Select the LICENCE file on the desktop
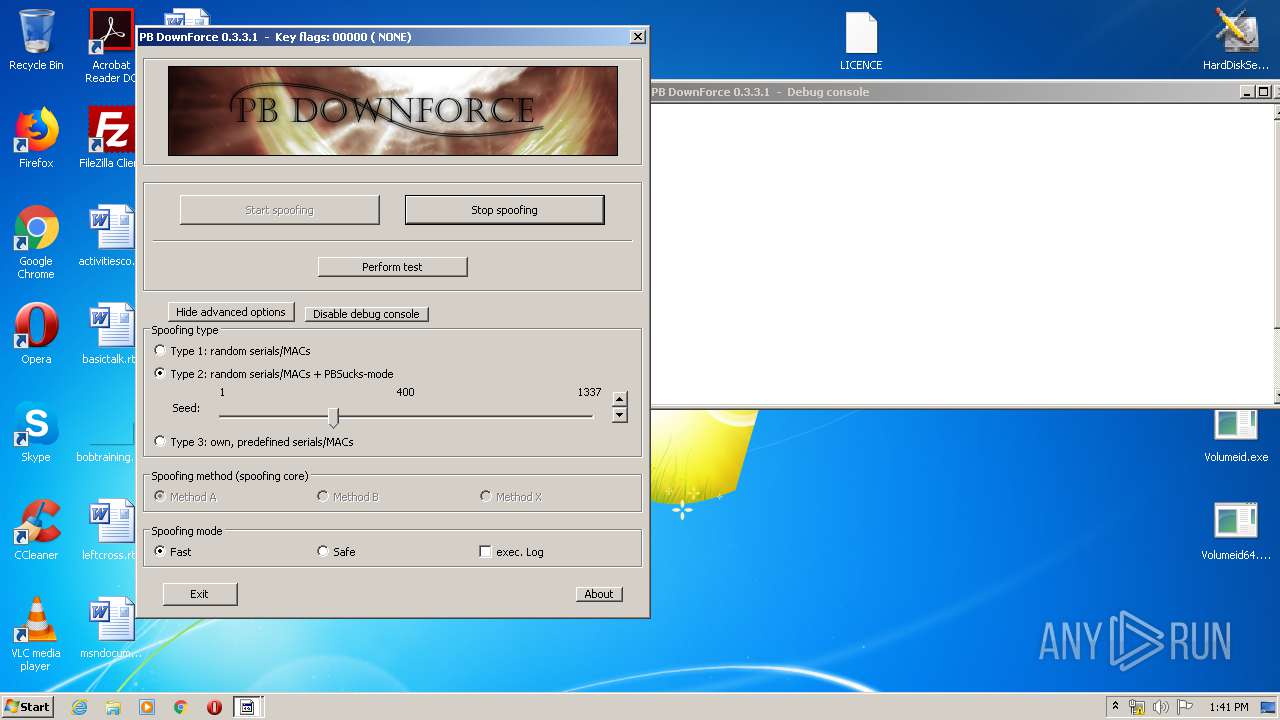This screenshot has height=720, width=1280. point(861,41)
